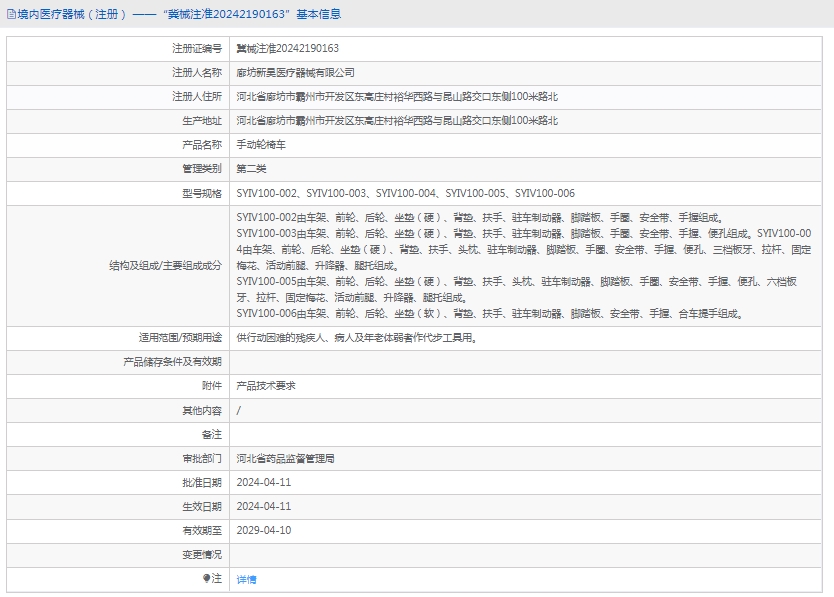Click the model specification SYIV100-002 value row
Viewport: 834px width, 597px height.
click(405, 193)
